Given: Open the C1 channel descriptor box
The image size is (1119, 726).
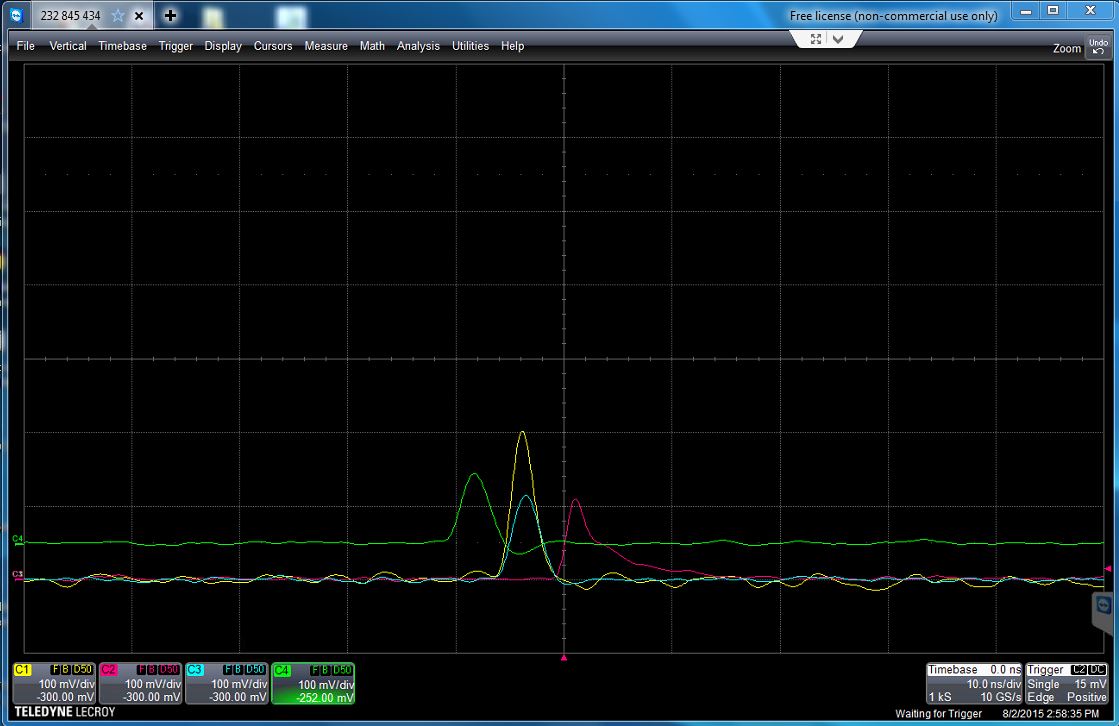Looking at the screenshot, I should click(x=54, y=683).
